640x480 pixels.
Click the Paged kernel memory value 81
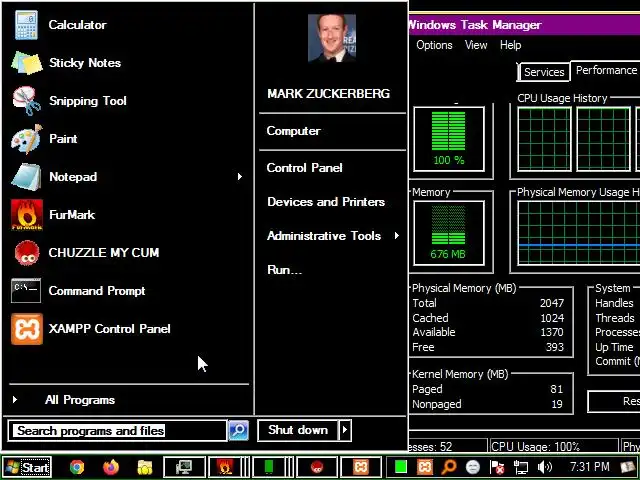pyautogui.click(x=557, y=389)
